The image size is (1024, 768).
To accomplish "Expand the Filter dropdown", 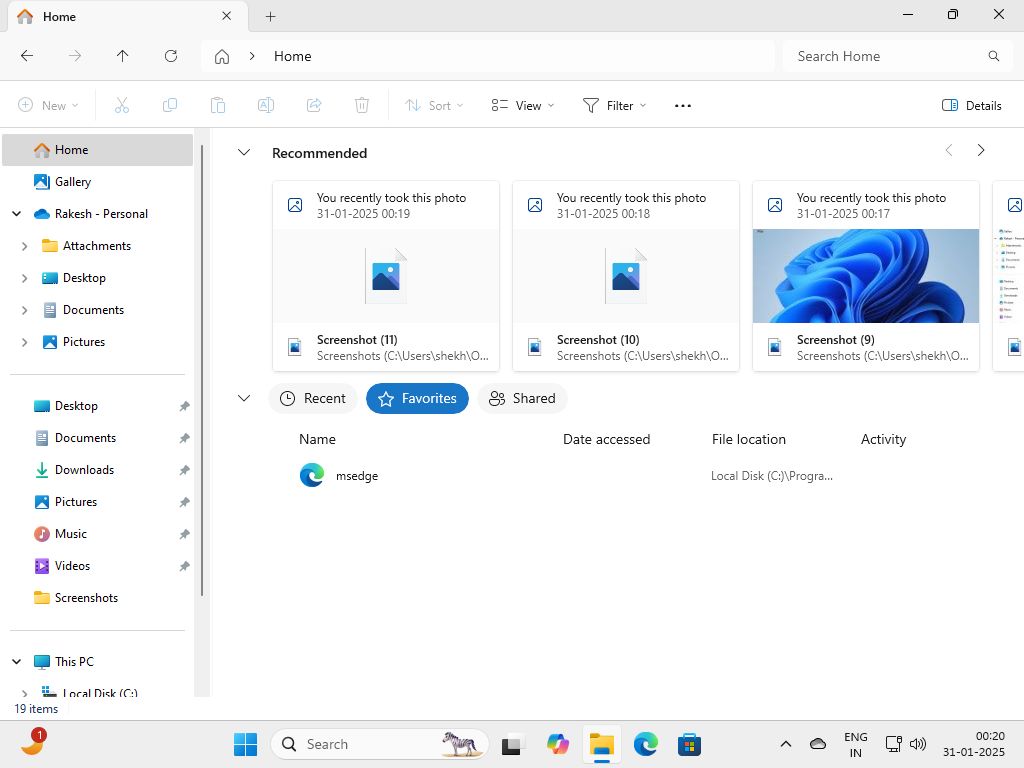I will click(614, 105).
